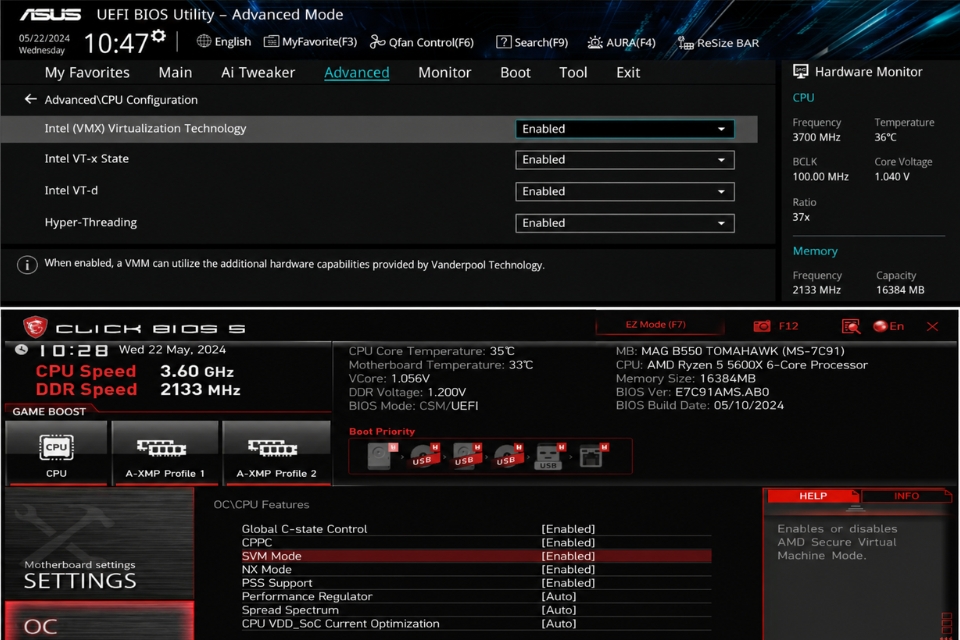The width and height of the screenshot is (960, 640).
Task: Click the MSI dragon shield logo
Action: point(35,327)
